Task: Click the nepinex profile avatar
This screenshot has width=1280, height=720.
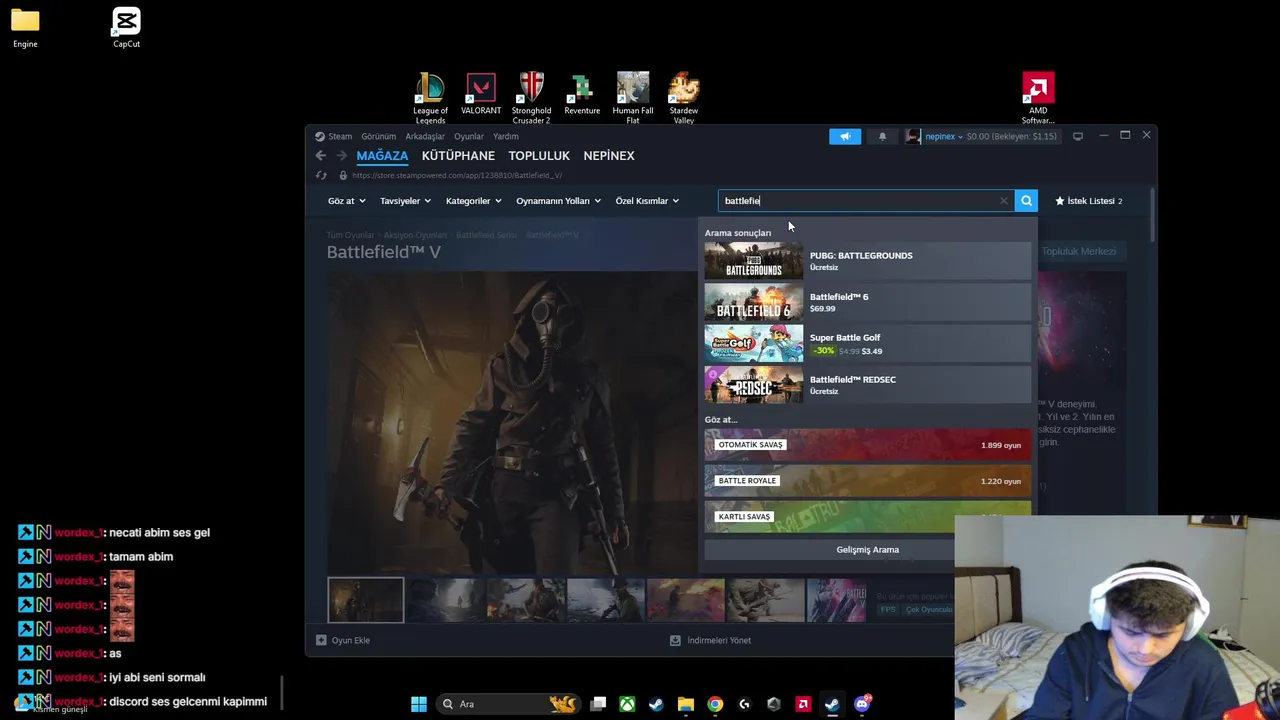Action: coord(913,136)
